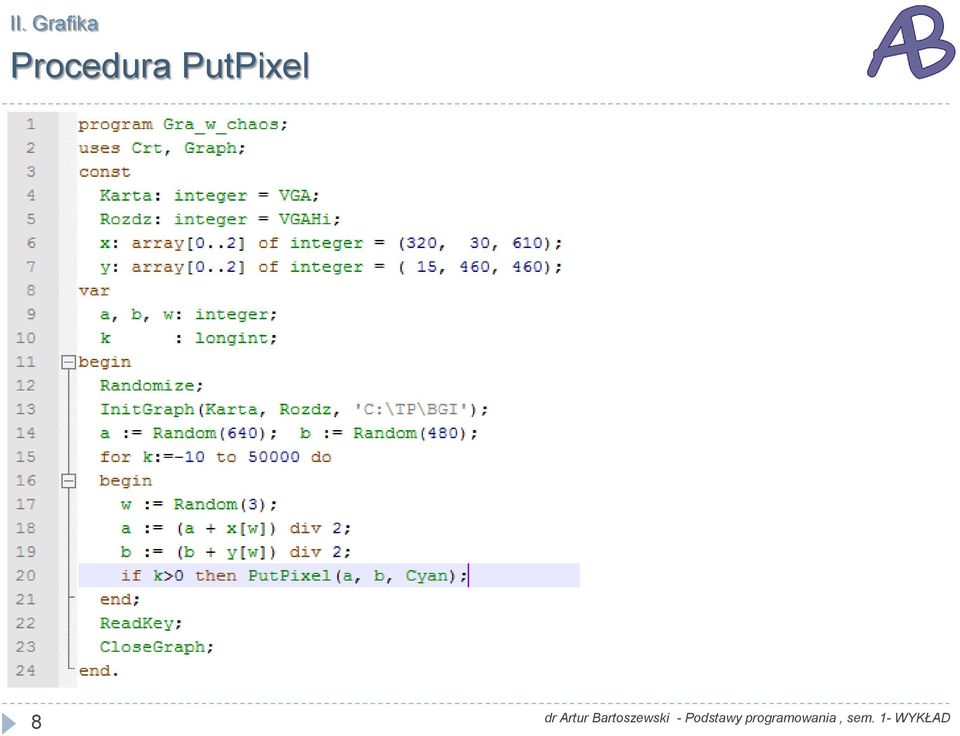Image resolution: width=960 pixels, height=736 pixels.
Task: Click the slide arrow marker beside page number 8
Action: (x=9, y=722)
